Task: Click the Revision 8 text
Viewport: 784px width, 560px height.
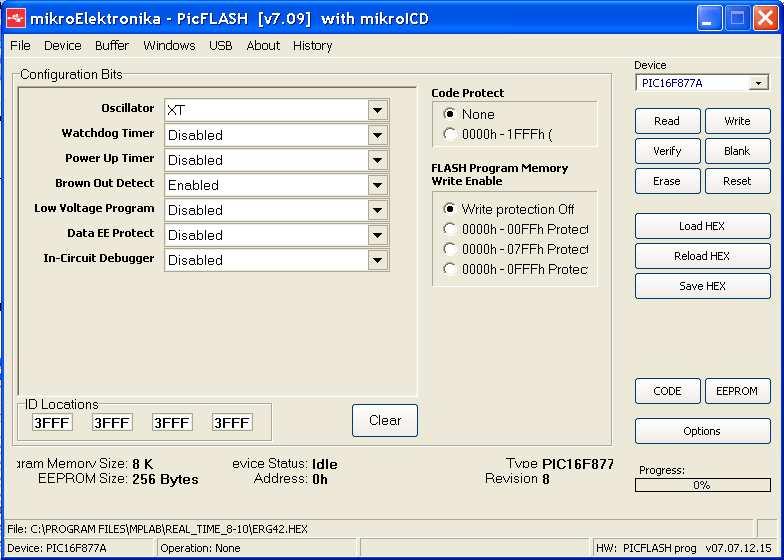Action: coord(517,479)
